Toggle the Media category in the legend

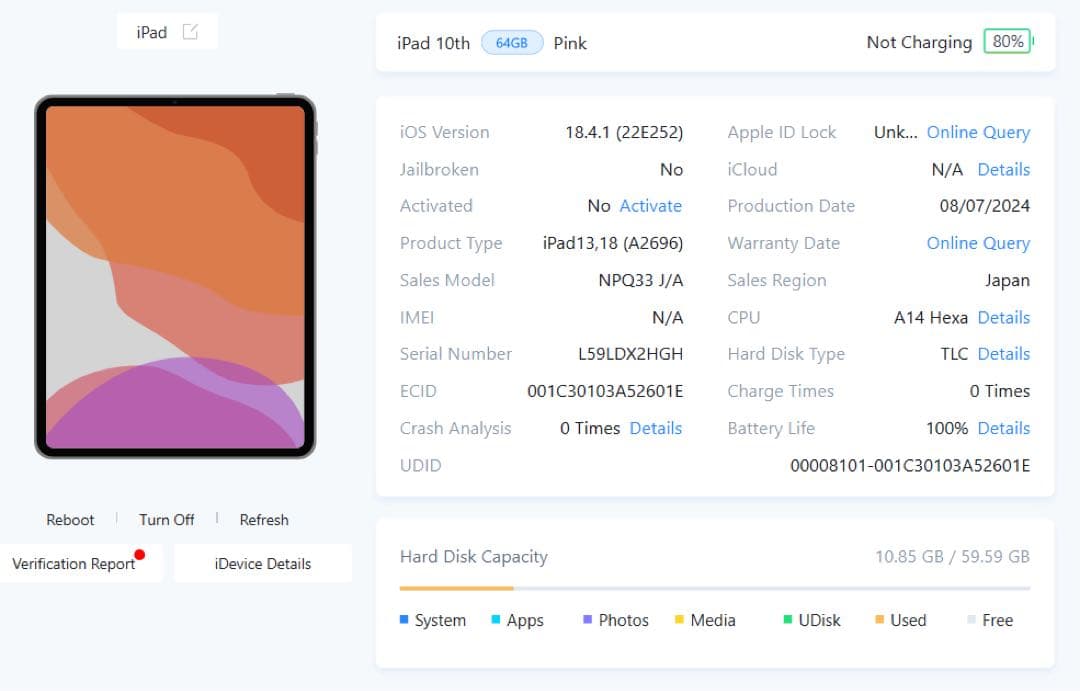[x=680, y=620]
